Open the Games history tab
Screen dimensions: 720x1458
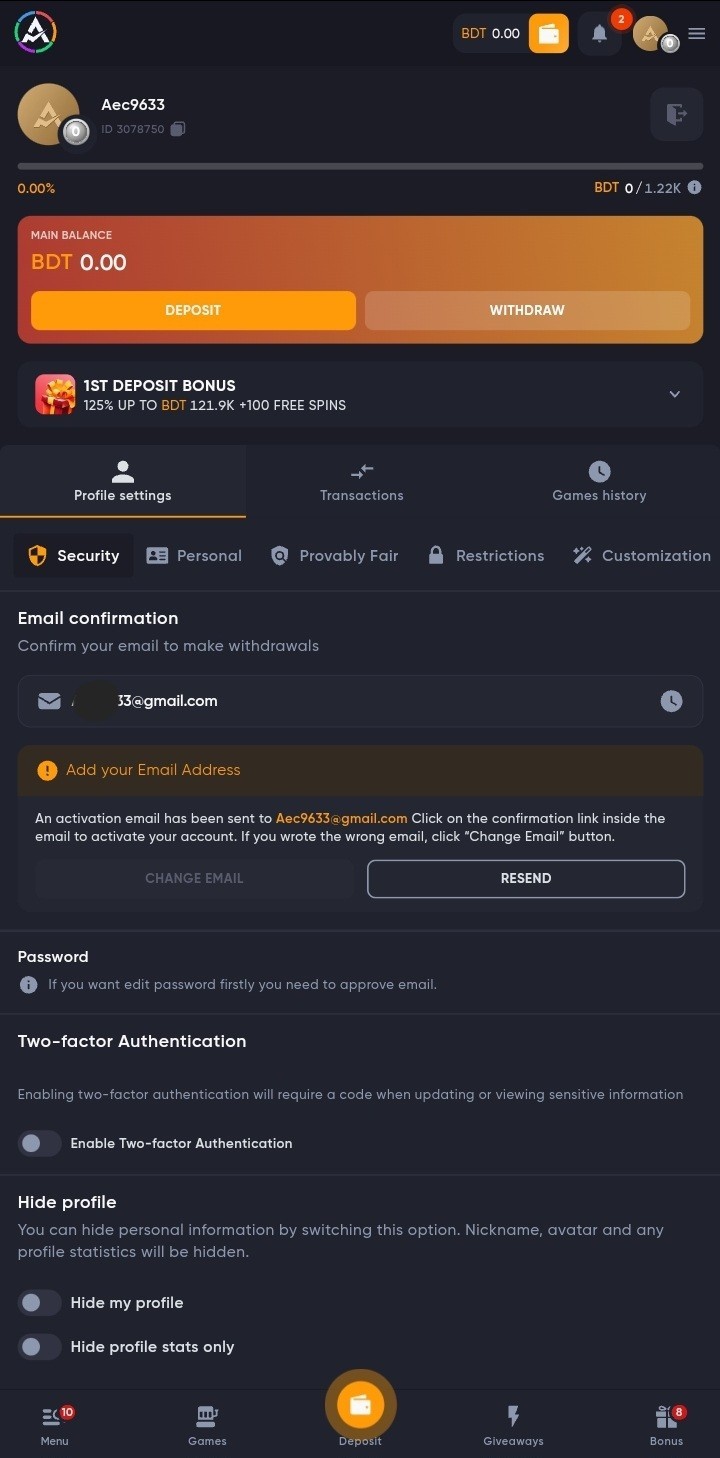point(599,482)
